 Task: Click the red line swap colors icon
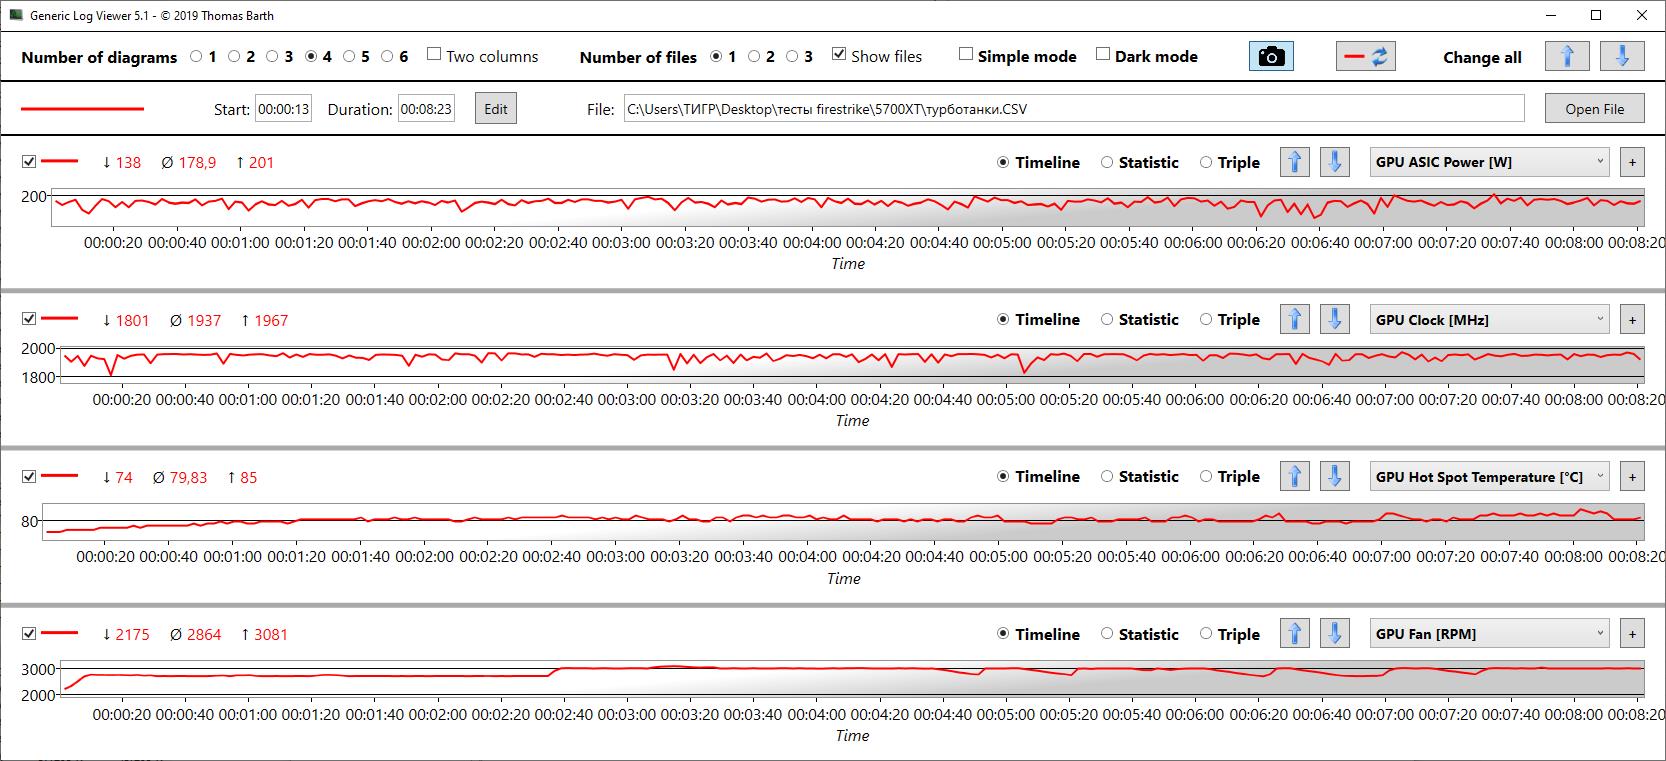point(1366,57)
